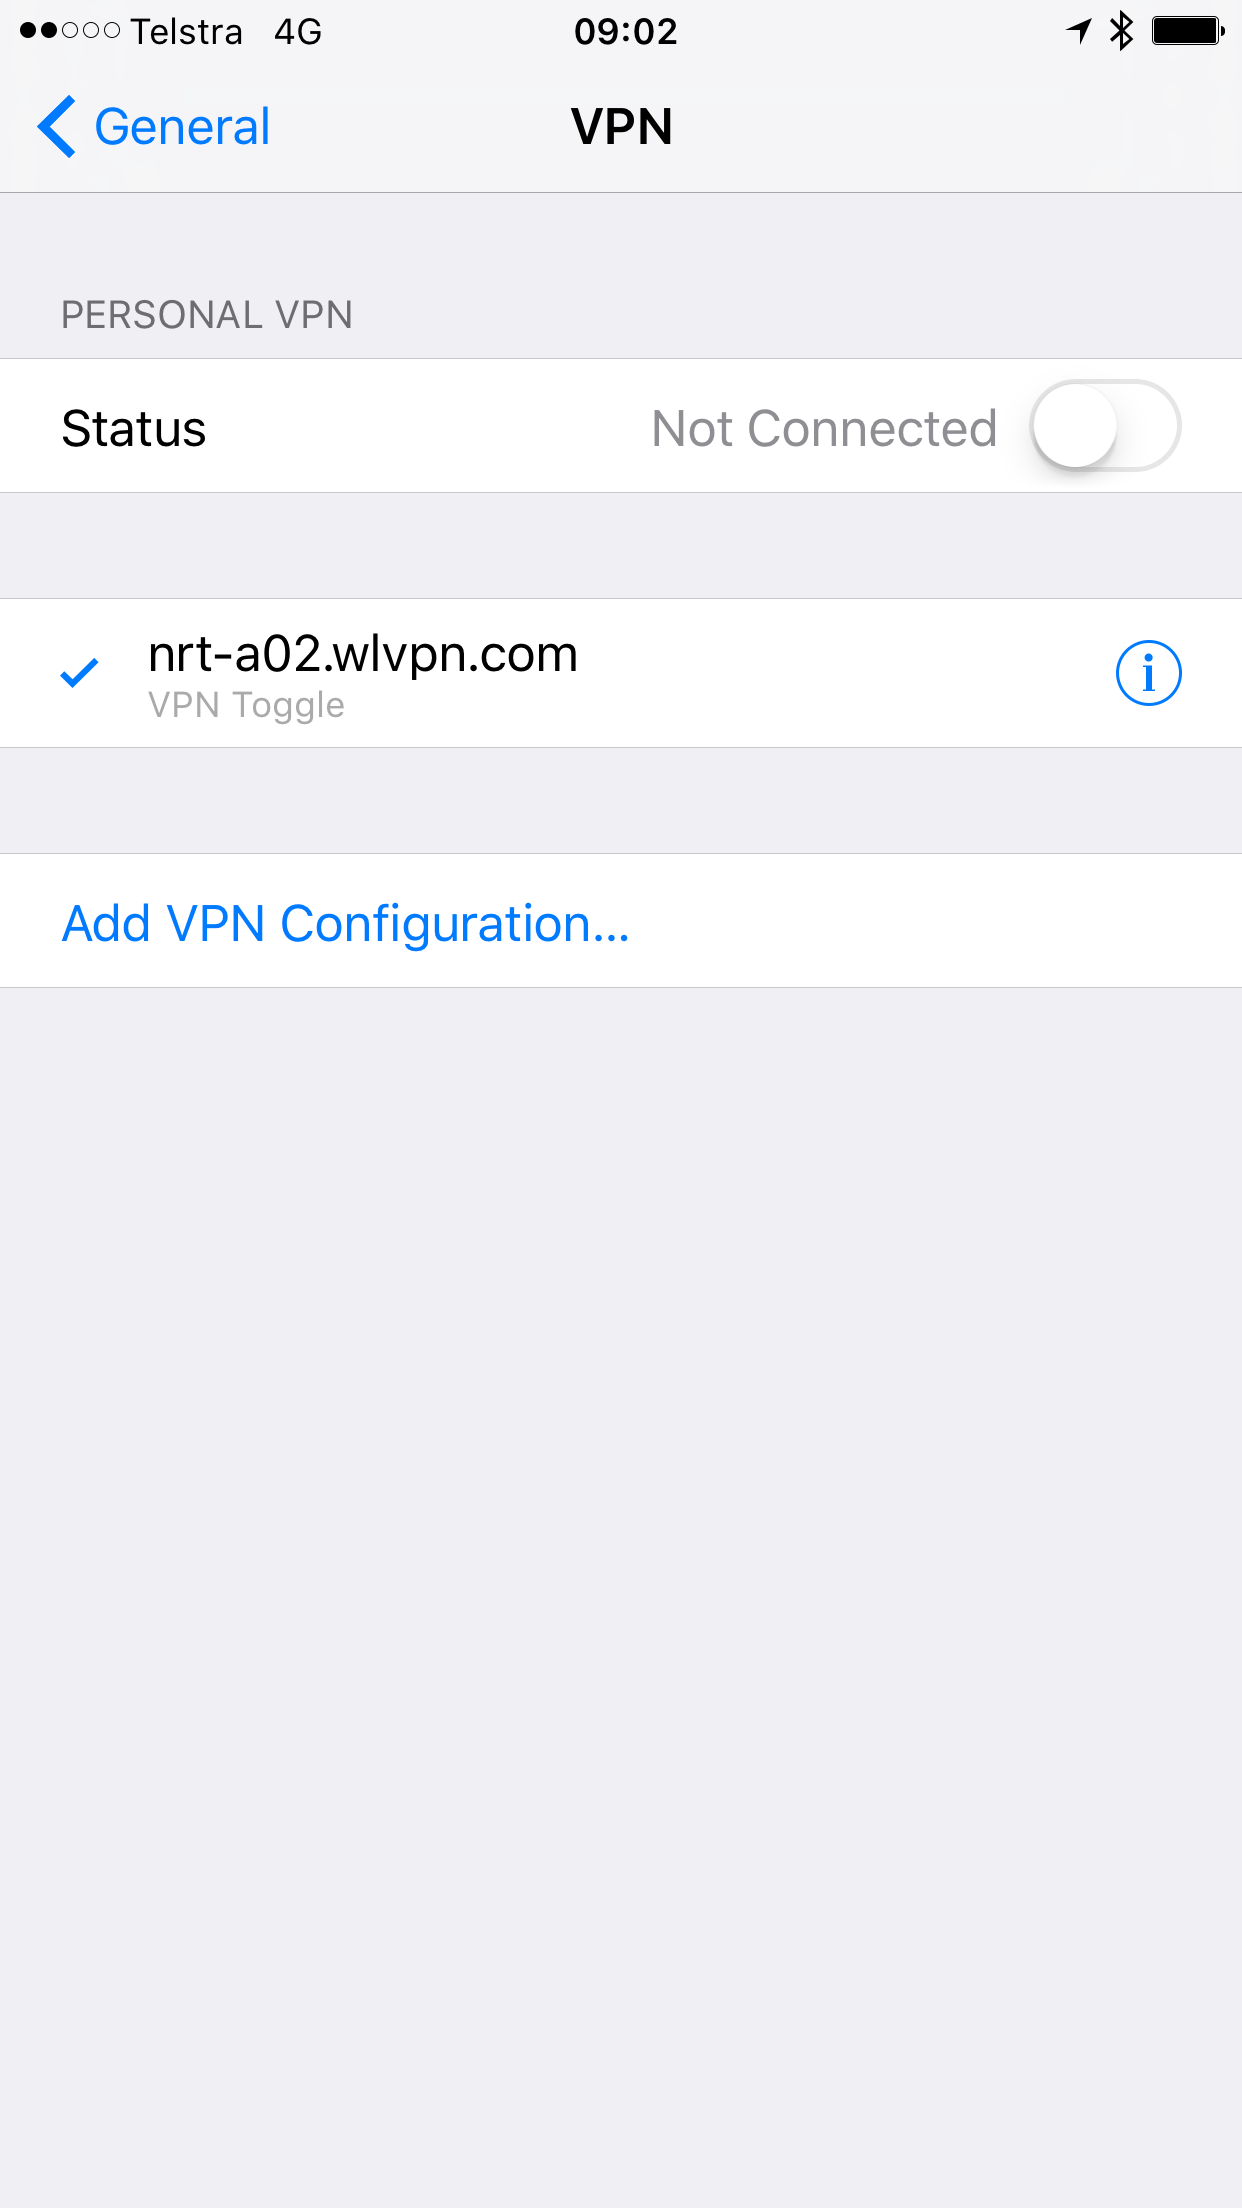Toggle the VPN Status switch on

tap(1106, 426)
